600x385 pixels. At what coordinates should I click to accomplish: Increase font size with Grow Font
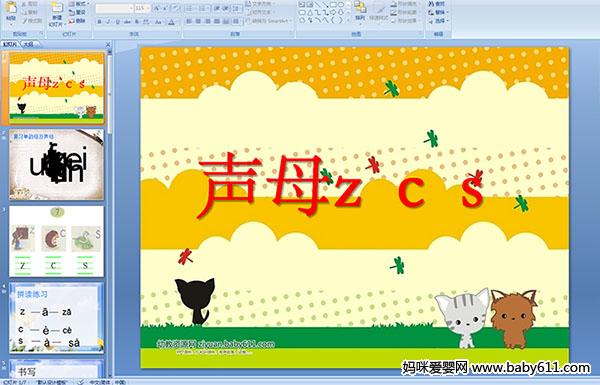157,8
